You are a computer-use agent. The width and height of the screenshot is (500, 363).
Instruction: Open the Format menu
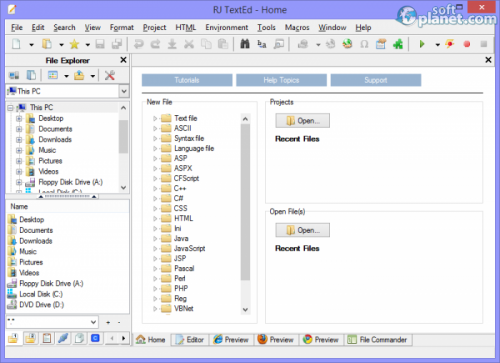click(122, 27)
